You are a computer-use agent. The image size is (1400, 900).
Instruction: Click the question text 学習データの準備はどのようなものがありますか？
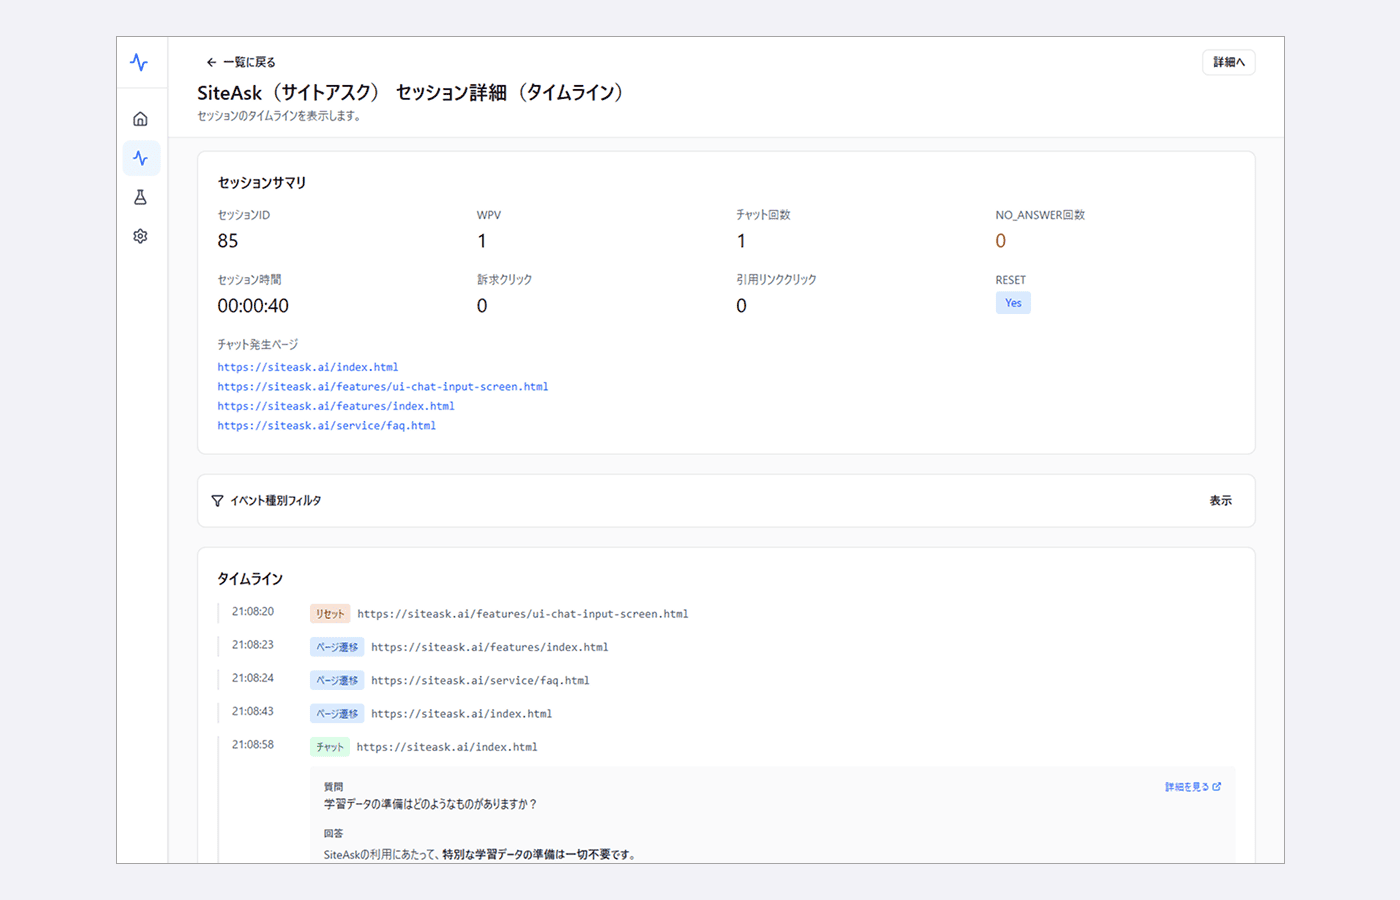coord(431,804)
